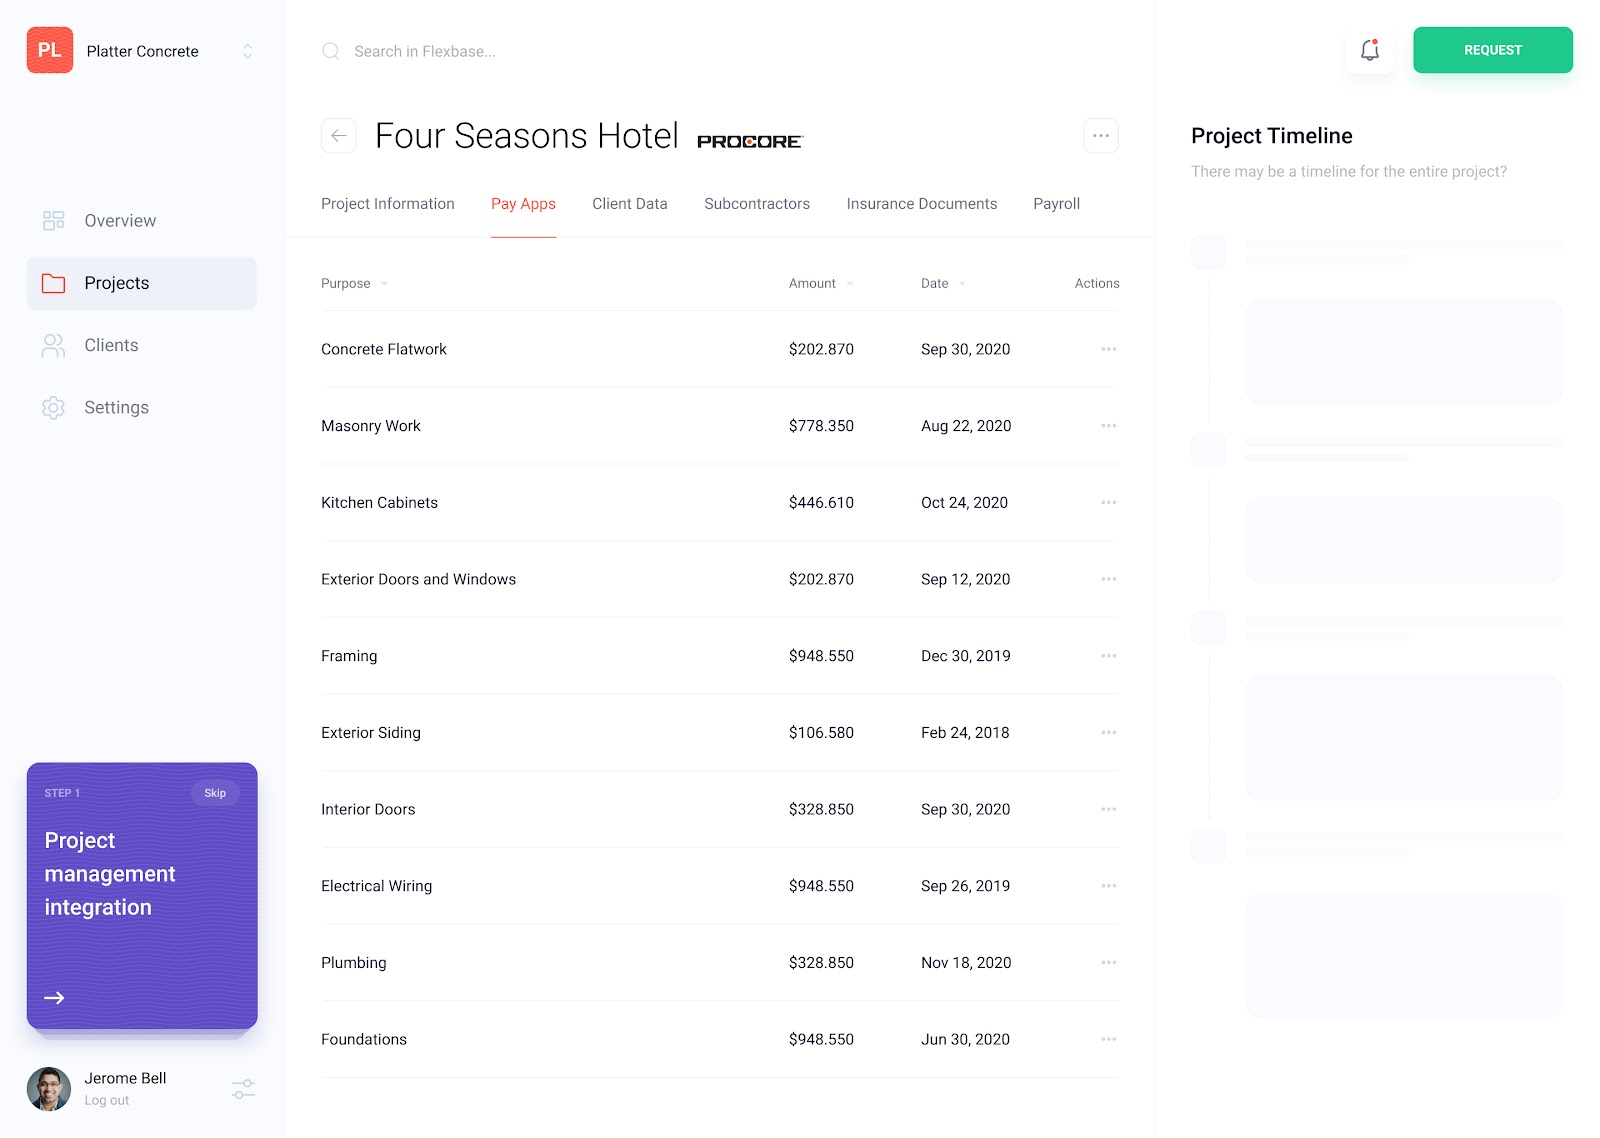Select the Interior Doors row name

click(x=368, y=809)
